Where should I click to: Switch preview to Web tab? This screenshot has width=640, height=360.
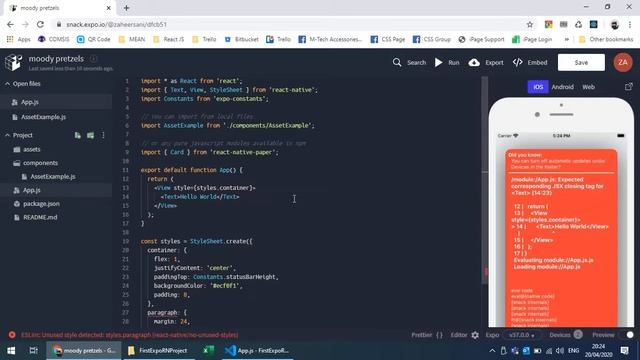(588, 87)
